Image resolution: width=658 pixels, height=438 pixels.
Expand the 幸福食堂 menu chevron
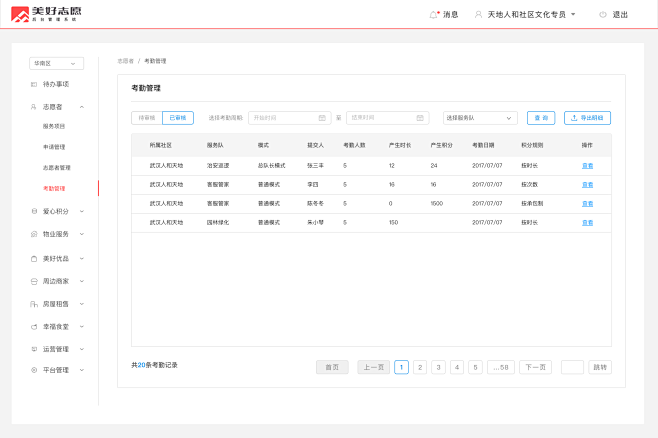click(x=82, y=326)
